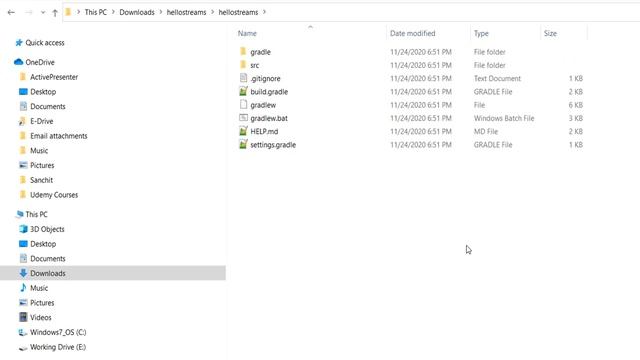Click the Documents icon under OneDrive
The image size is (640, 360).
(23, 106)
